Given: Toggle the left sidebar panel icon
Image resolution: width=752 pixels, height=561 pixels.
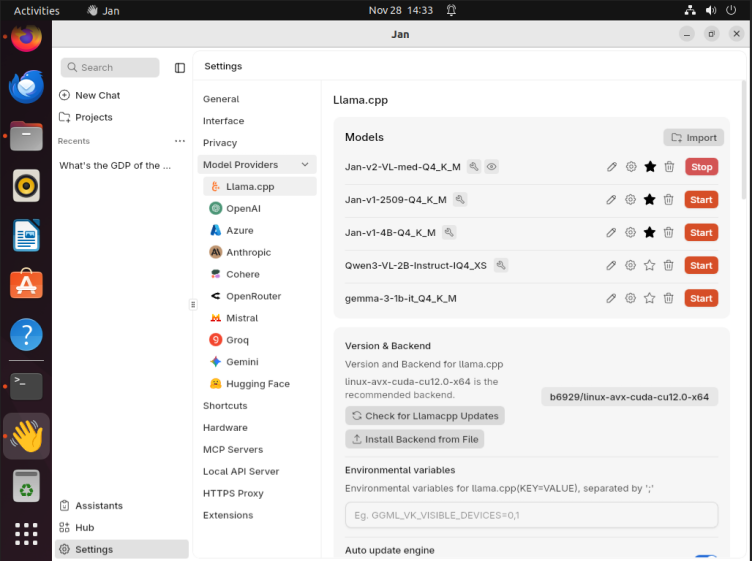Looking at the screenshot, I should [180, 68].
